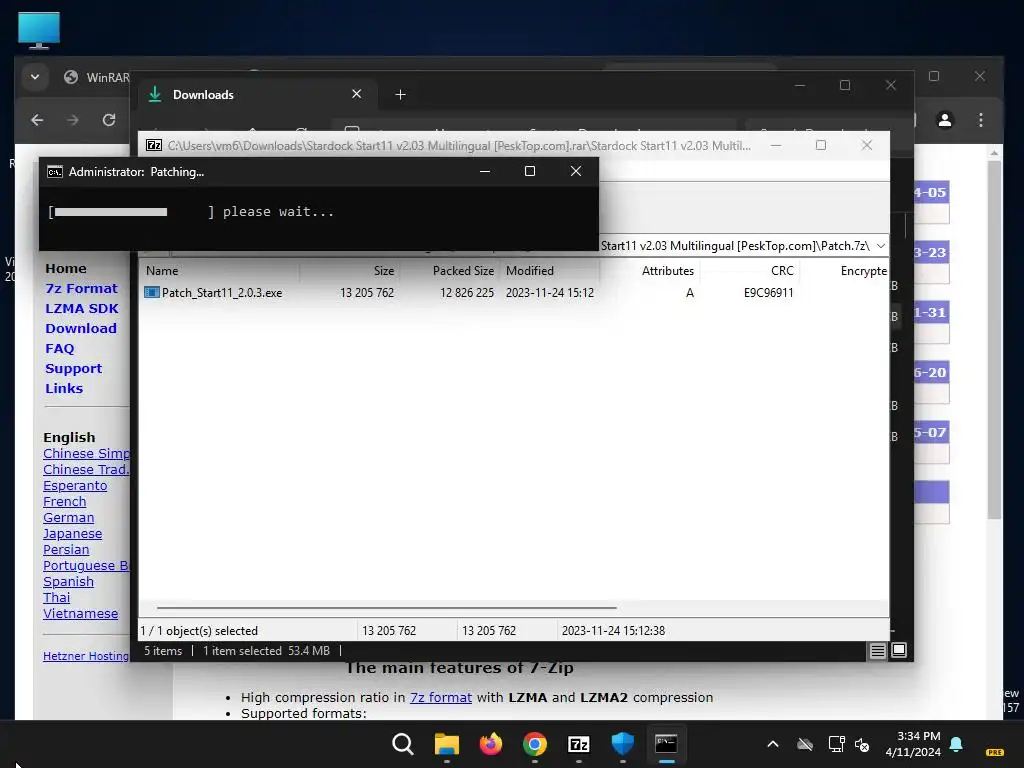Viewport: 1024px width, 768px height.
Task: Switch site language to Persian
Action: tap(66, 550)
